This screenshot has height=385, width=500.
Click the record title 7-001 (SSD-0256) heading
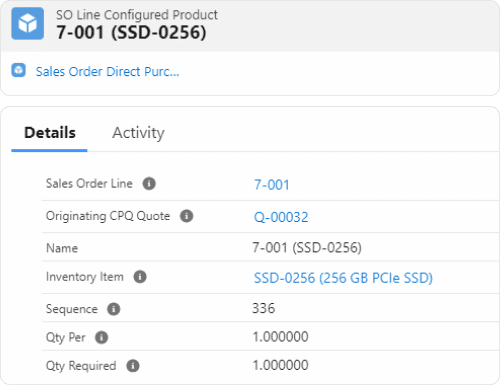tap(131, 33)
